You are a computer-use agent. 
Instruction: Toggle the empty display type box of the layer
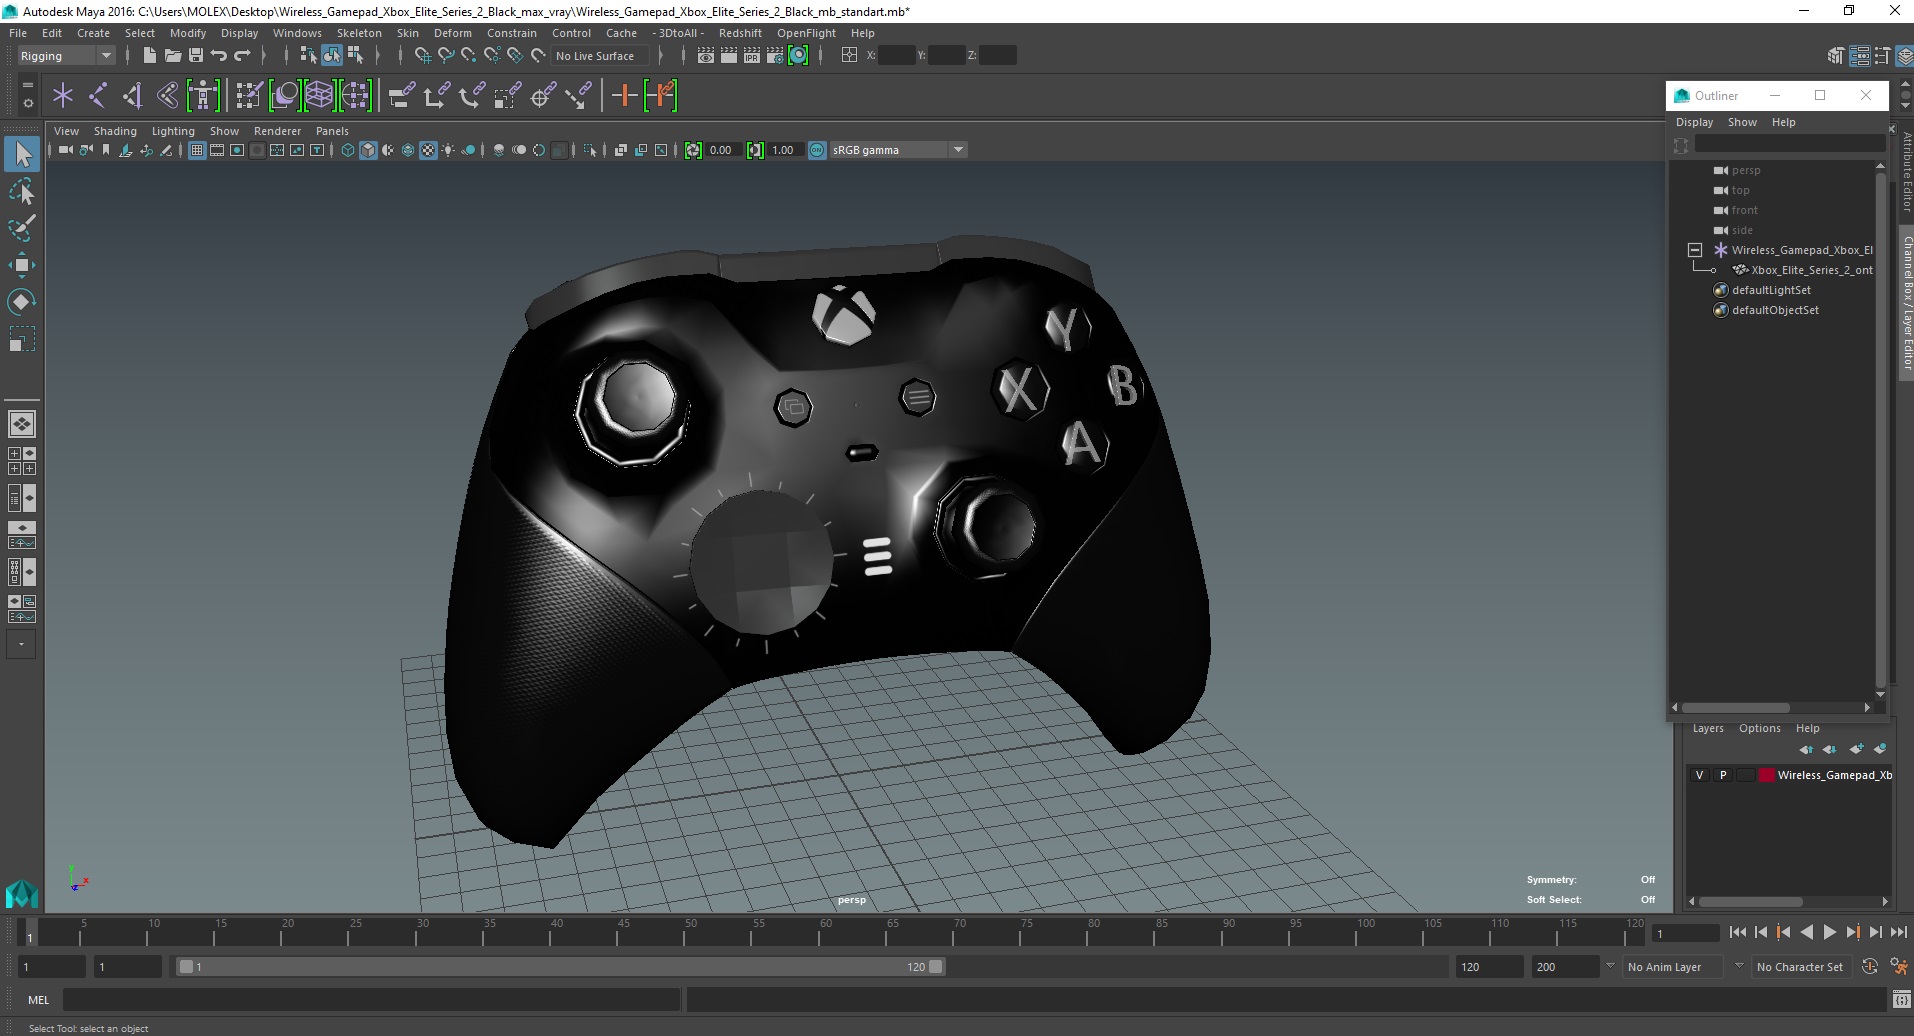click(1746, 775)
